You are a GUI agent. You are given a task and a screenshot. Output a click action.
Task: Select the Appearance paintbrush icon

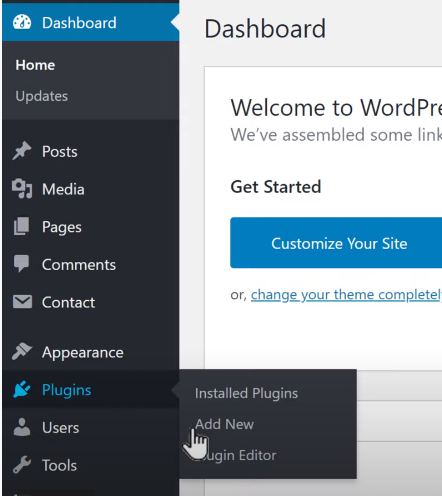22,352
